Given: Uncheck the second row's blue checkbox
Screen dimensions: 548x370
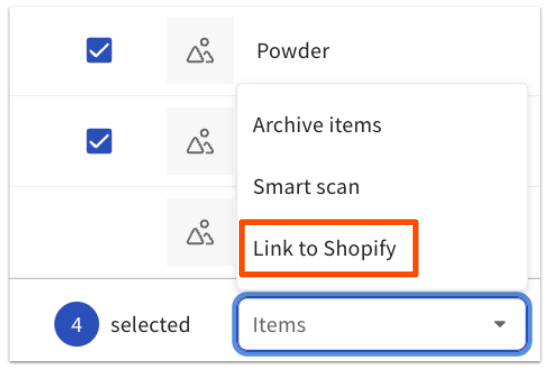Looking at the screenshot, I should tap(99, 141).
